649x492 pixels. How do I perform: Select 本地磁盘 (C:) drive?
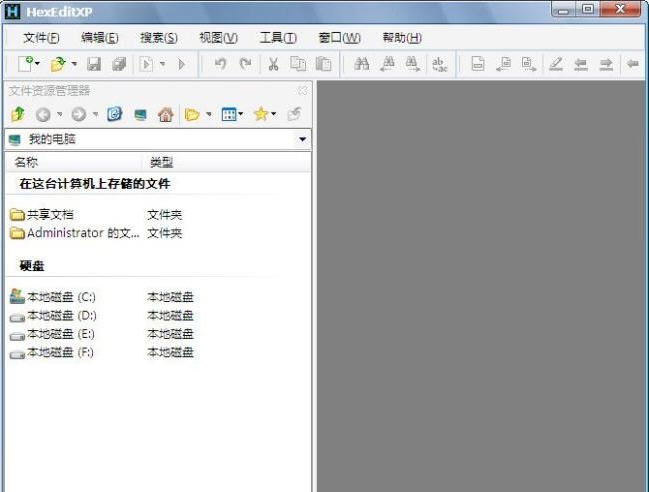[60, 297]
